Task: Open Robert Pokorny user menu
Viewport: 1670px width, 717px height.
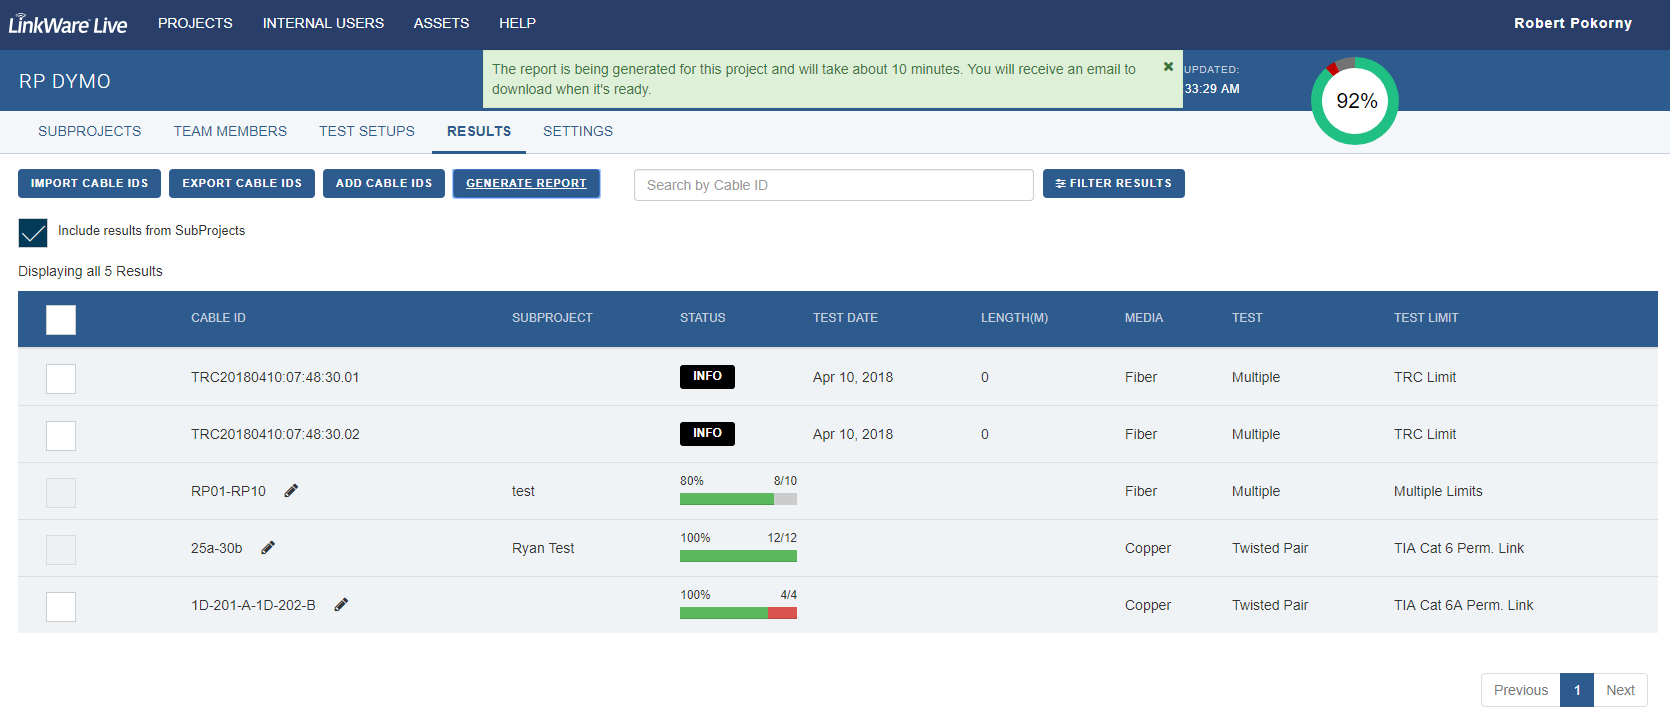Action: pyautogui.click(x=1572, y=23)
